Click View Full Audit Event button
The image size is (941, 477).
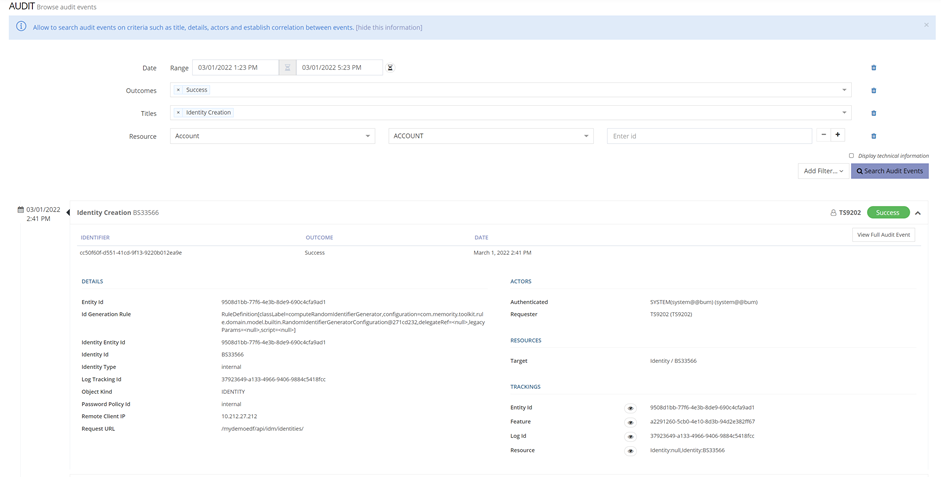[x=883, y=235]
